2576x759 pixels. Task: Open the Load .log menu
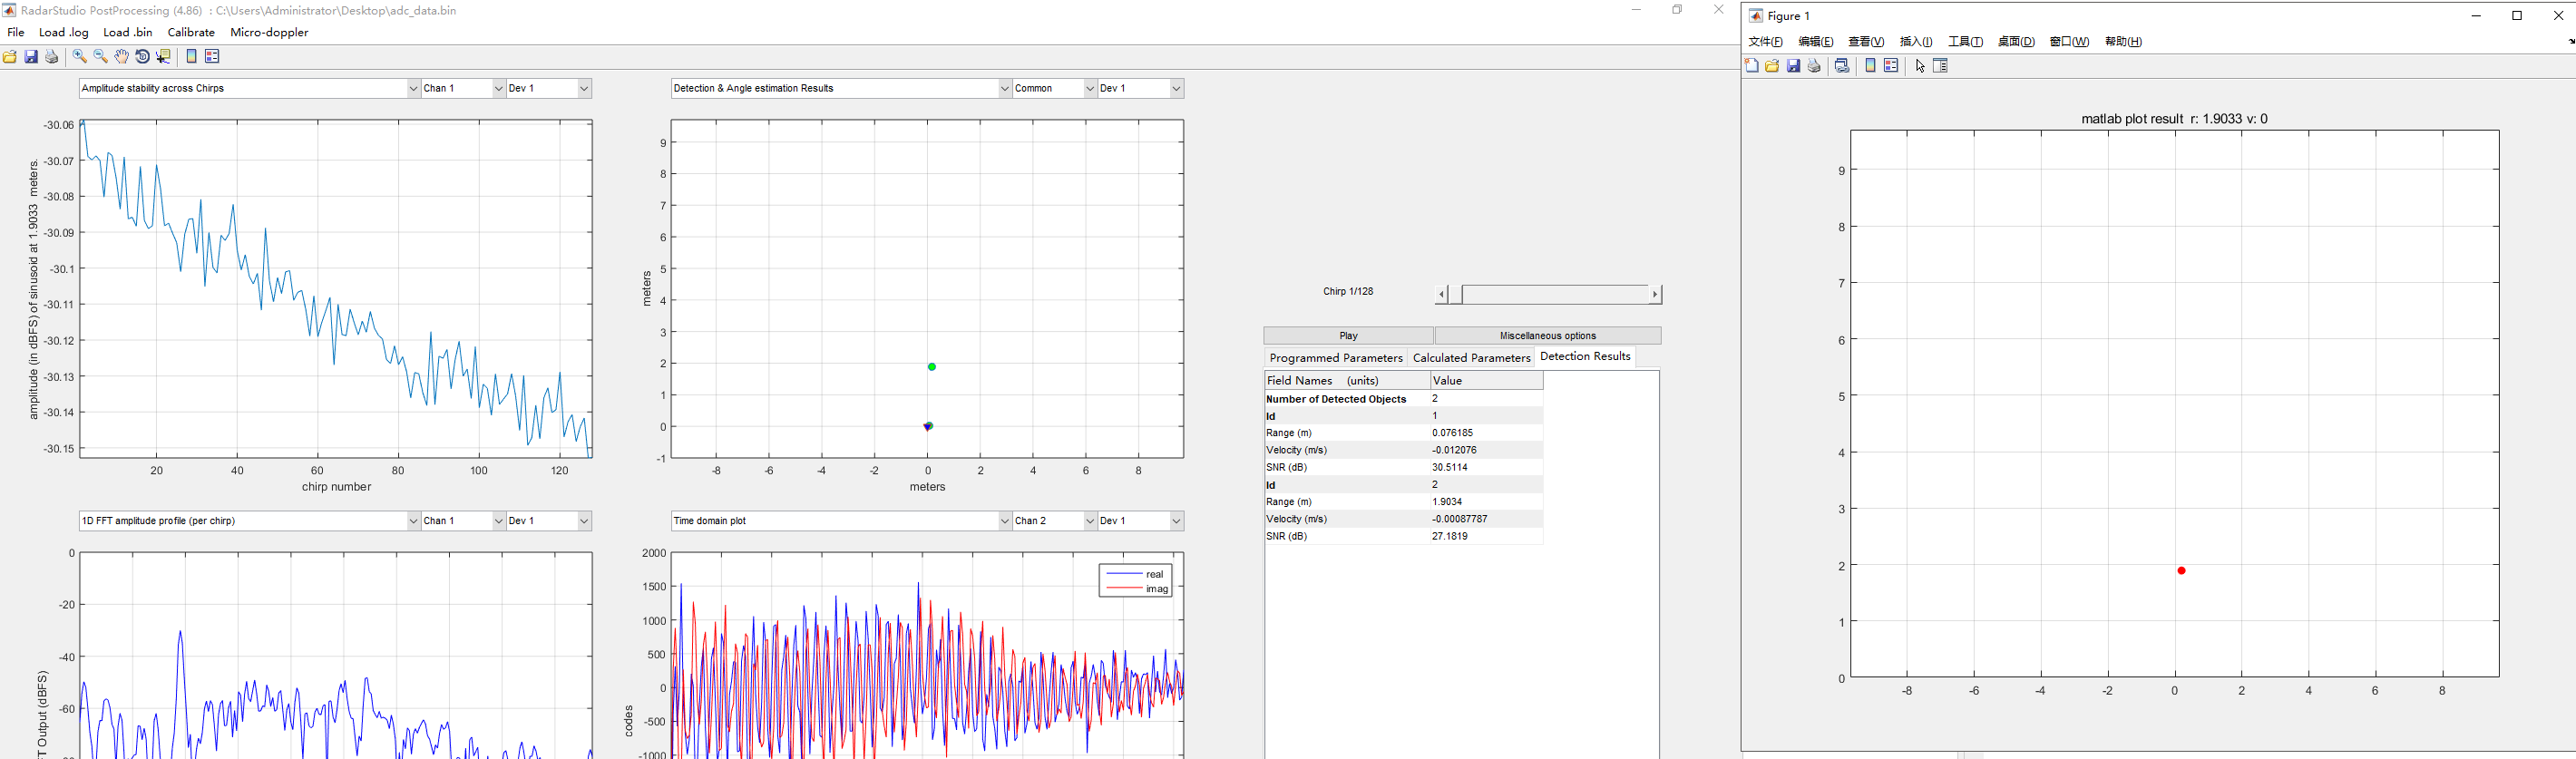[64, 32]
